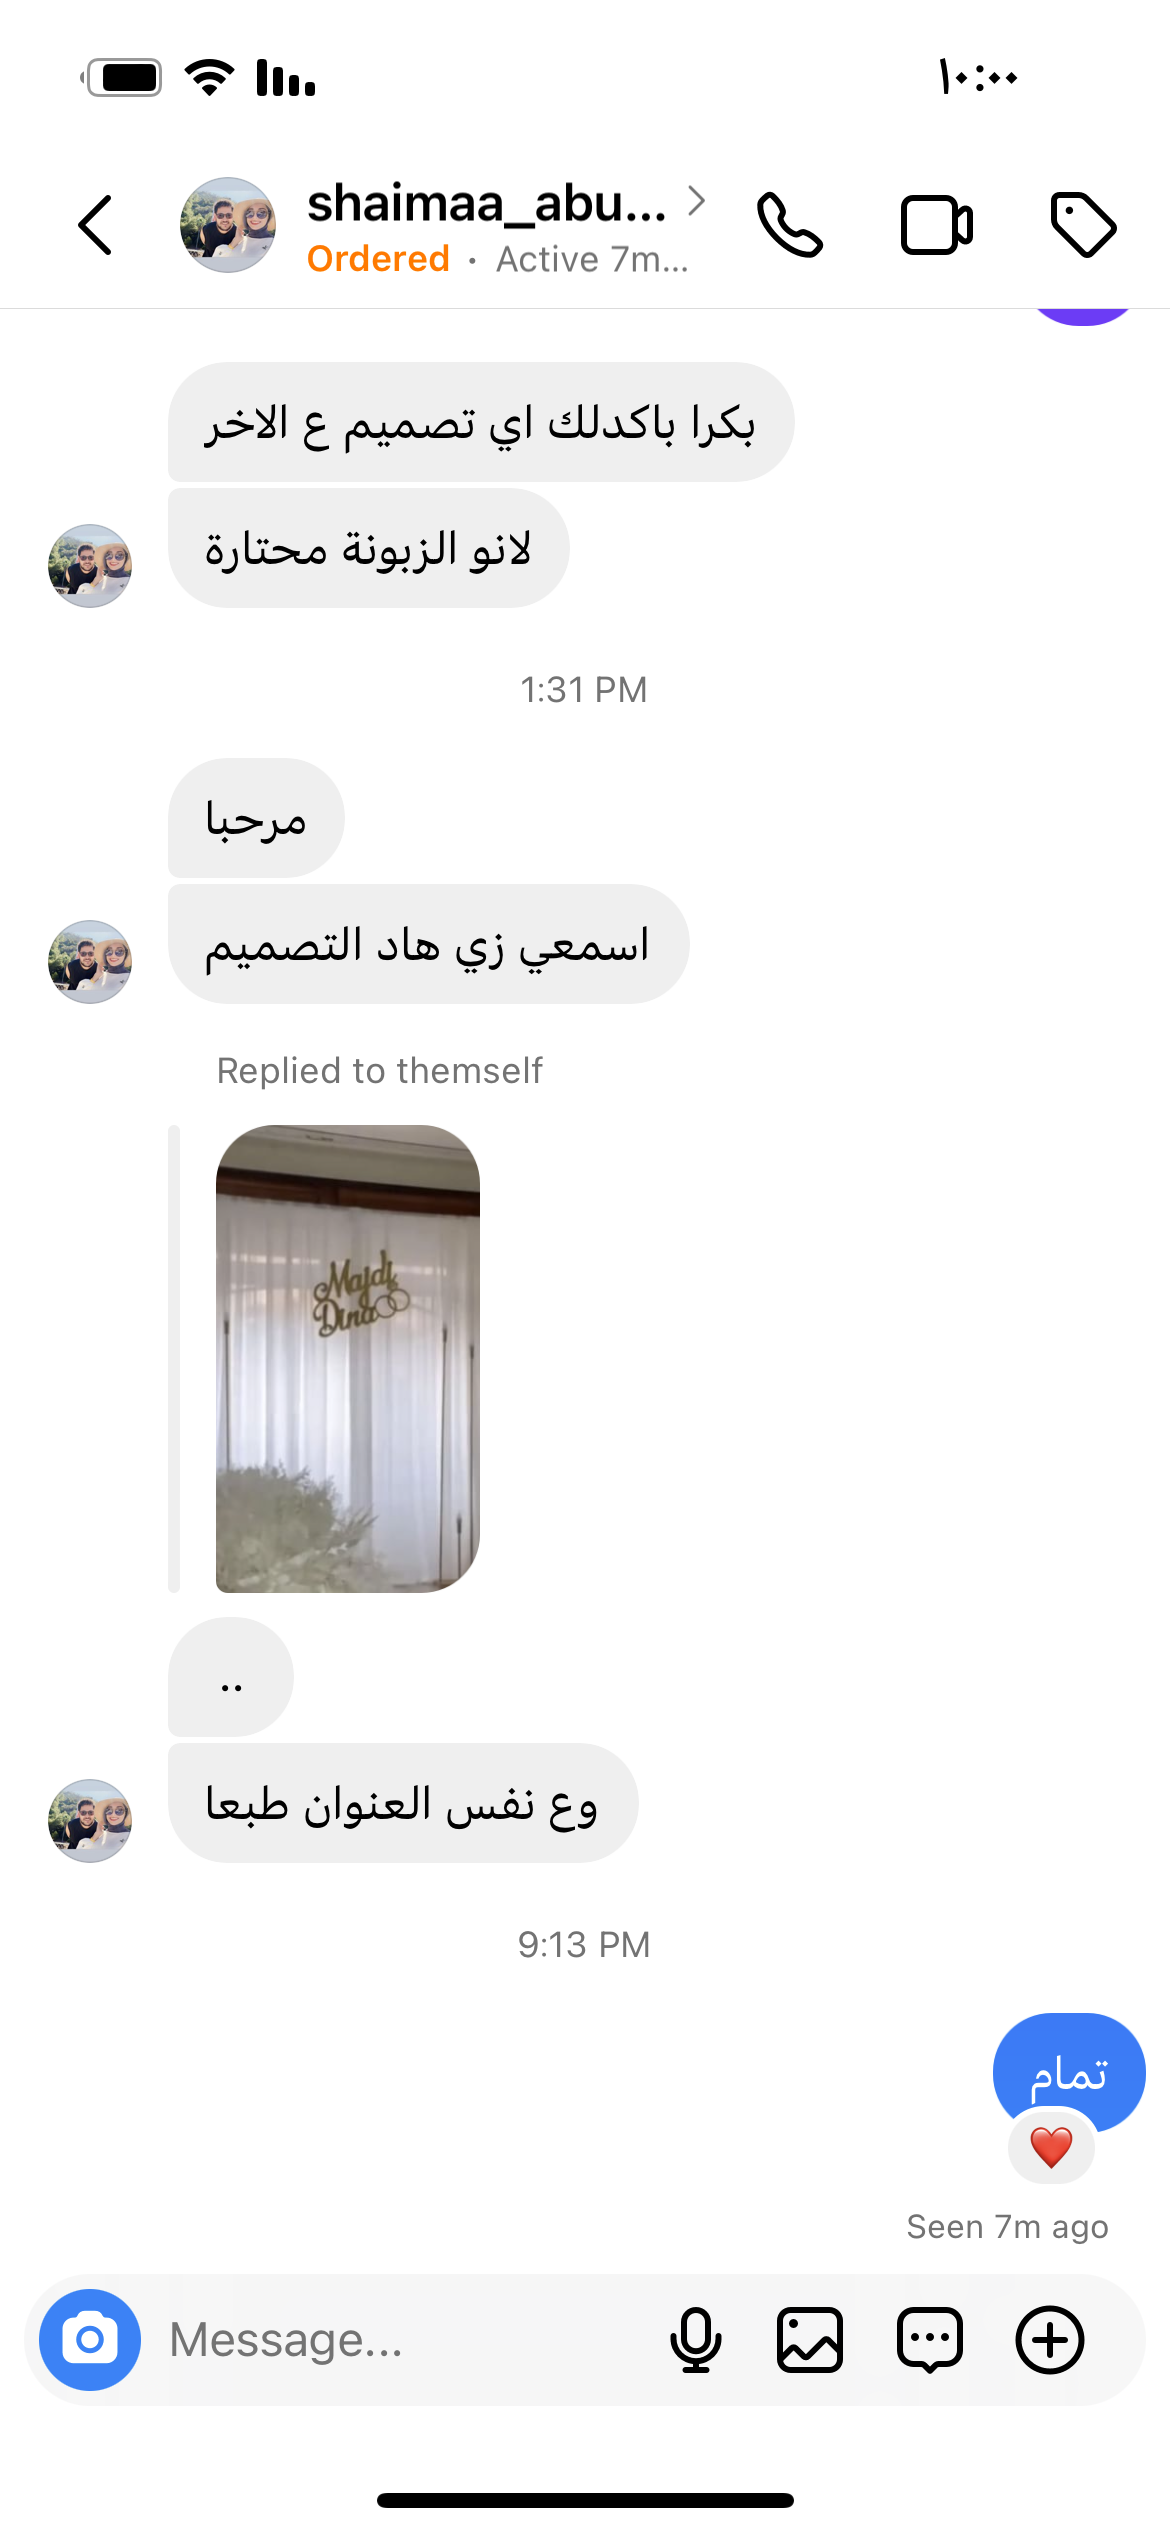Viewport: 1170px width, 2532px height.
Task: Open photo gallery picker icon
Action: click(810, 2340)
